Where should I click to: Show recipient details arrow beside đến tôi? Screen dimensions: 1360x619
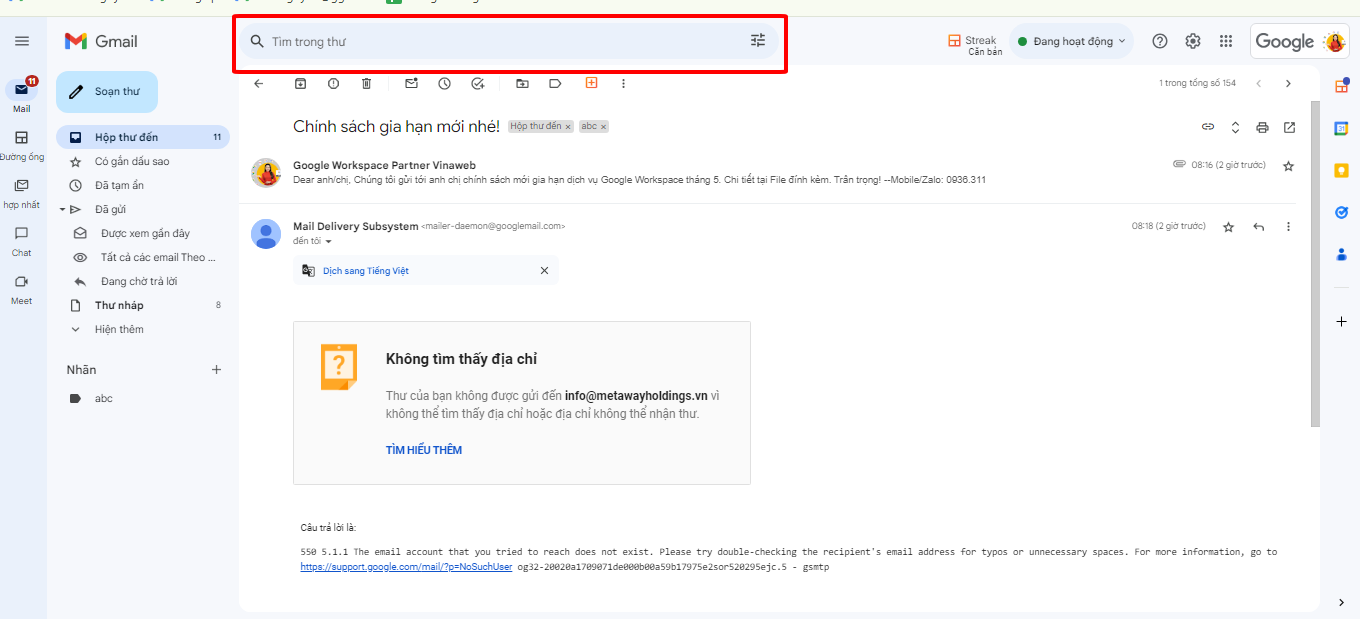[x=328, y=242]
